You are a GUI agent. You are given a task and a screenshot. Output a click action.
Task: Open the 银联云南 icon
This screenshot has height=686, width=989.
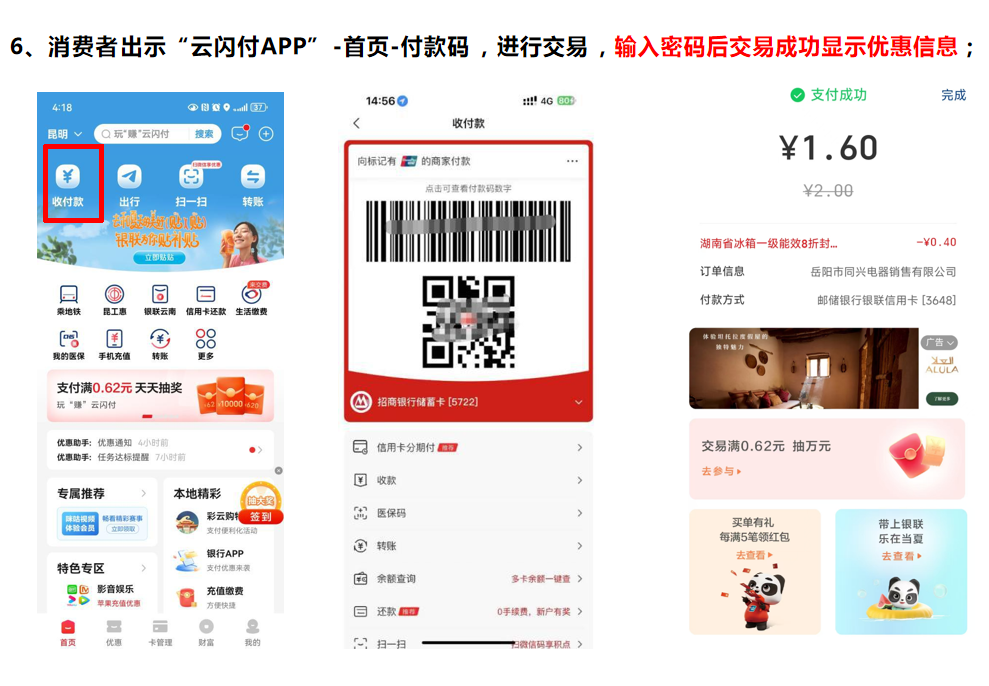tap(160, 294)
